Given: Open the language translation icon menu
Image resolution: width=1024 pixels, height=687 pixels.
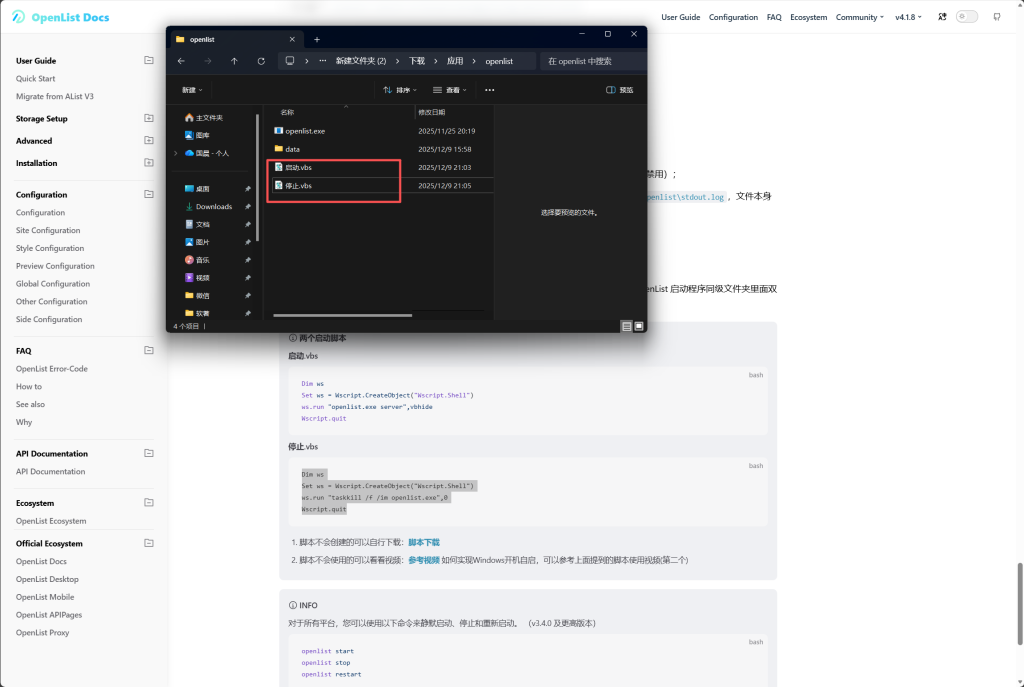Looking at the screenshot, I should coord(939,17).
